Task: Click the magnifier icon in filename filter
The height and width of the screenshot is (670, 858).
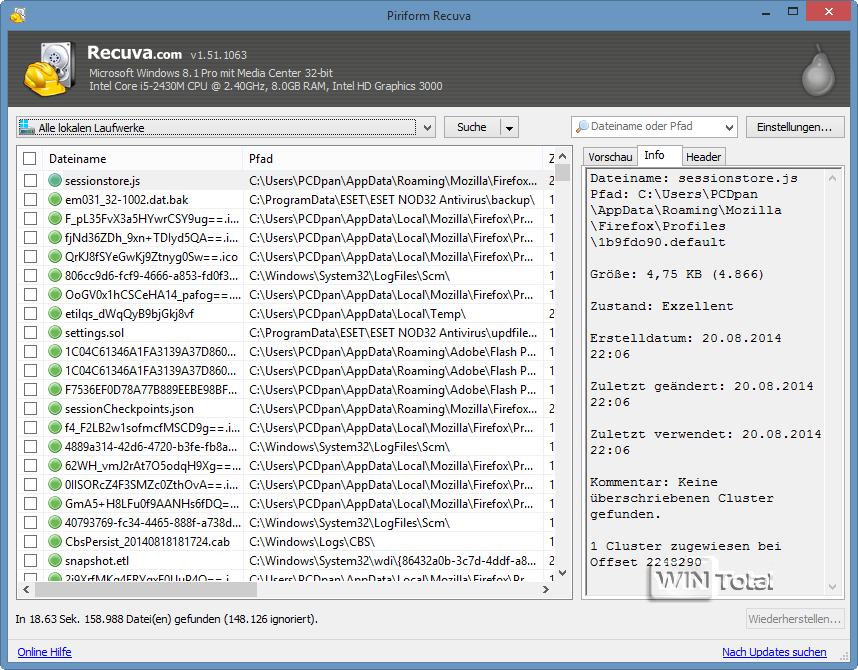Action: [582, 127]
